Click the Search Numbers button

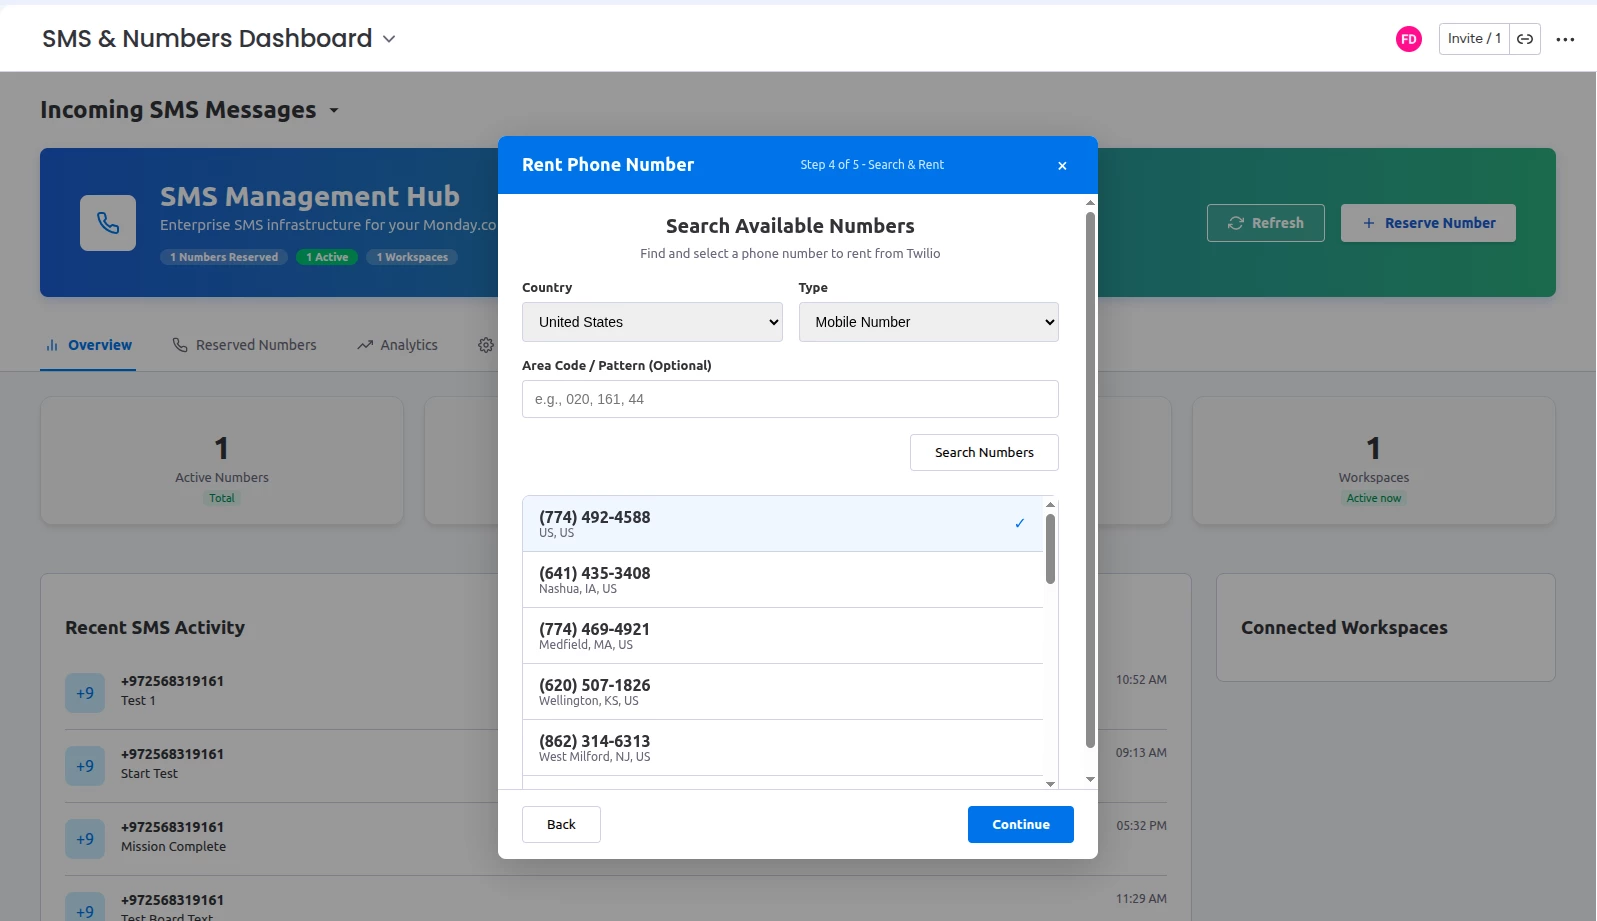click(x=984, y=452)
